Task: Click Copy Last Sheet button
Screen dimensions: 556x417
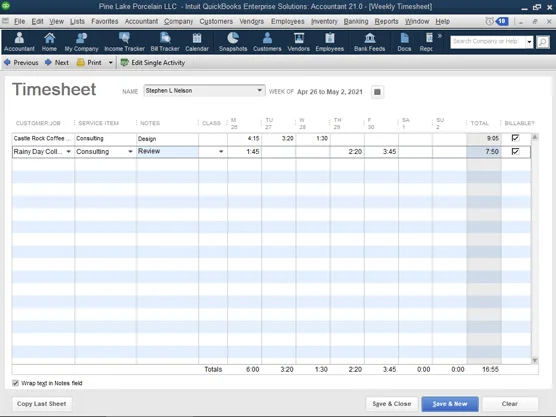Action: tap(42, 404)
